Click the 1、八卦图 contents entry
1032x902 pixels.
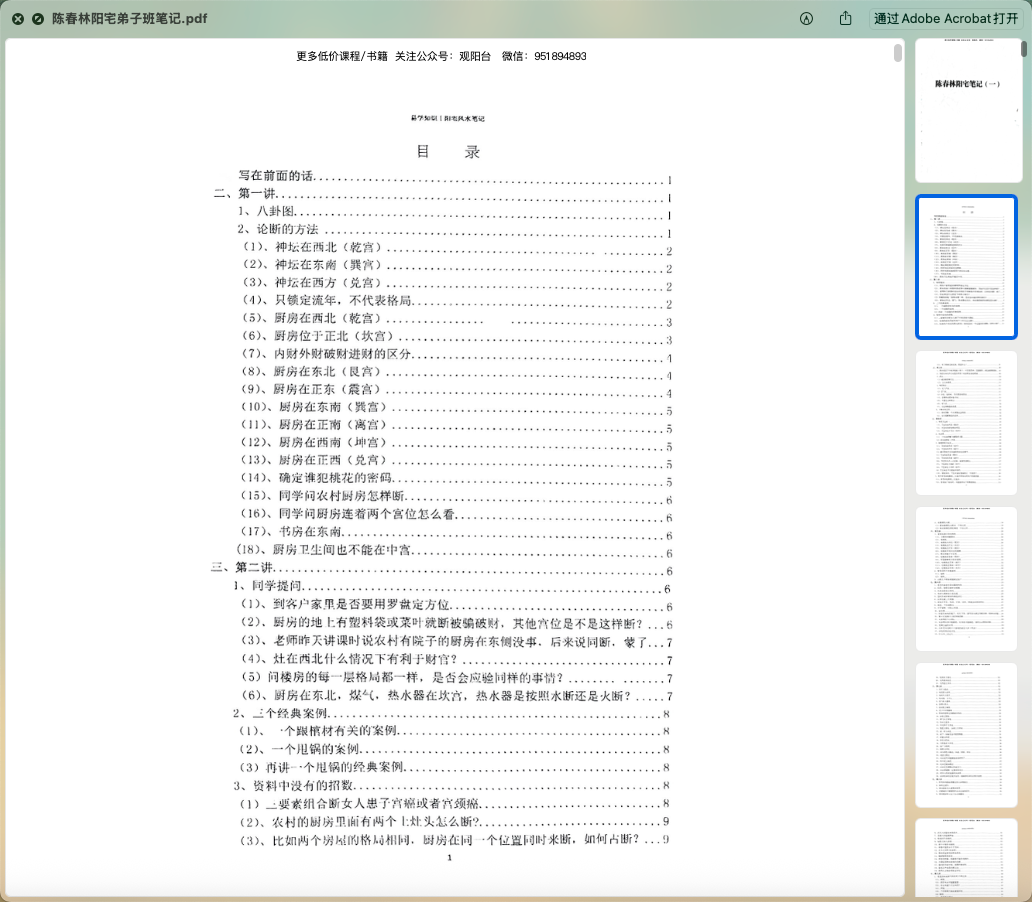[x=266, y=212]
